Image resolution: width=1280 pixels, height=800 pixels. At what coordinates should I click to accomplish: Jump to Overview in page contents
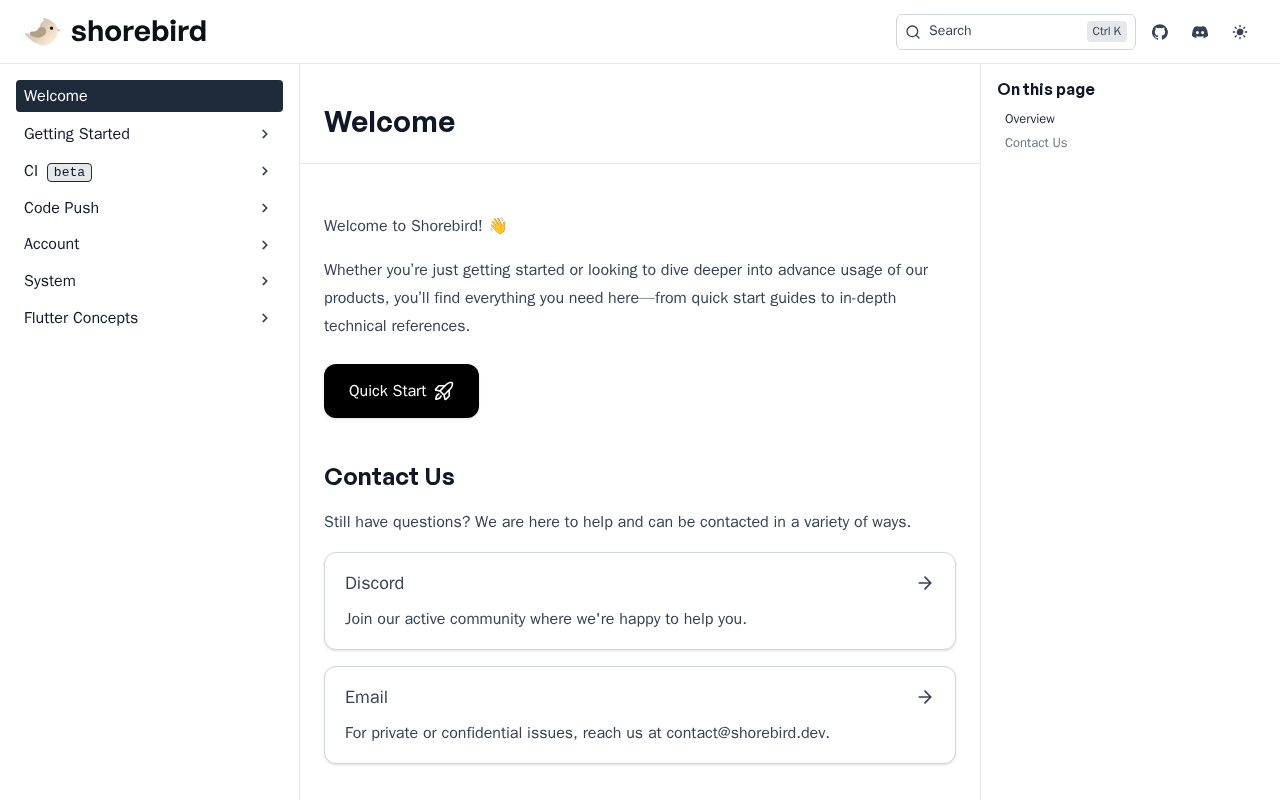(x=1029, y=119)
